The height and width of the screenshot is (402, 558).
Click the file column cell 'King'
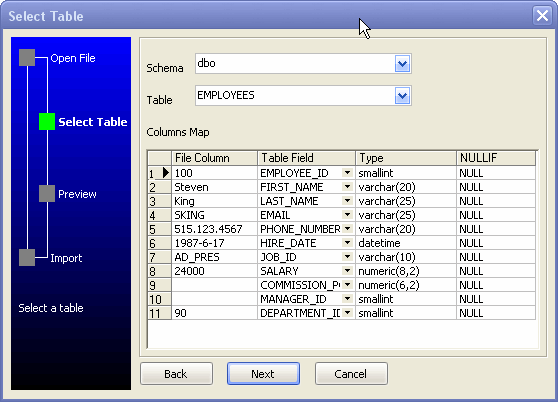(215, 201)
